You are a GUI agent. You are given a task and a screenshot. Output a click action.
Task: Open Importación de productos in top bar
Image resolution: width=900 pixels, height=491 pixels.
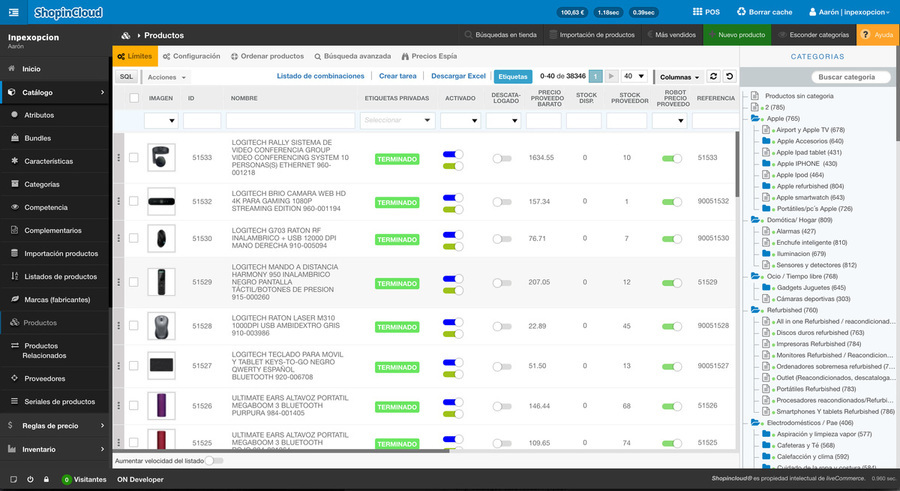[x=592, y=35]
